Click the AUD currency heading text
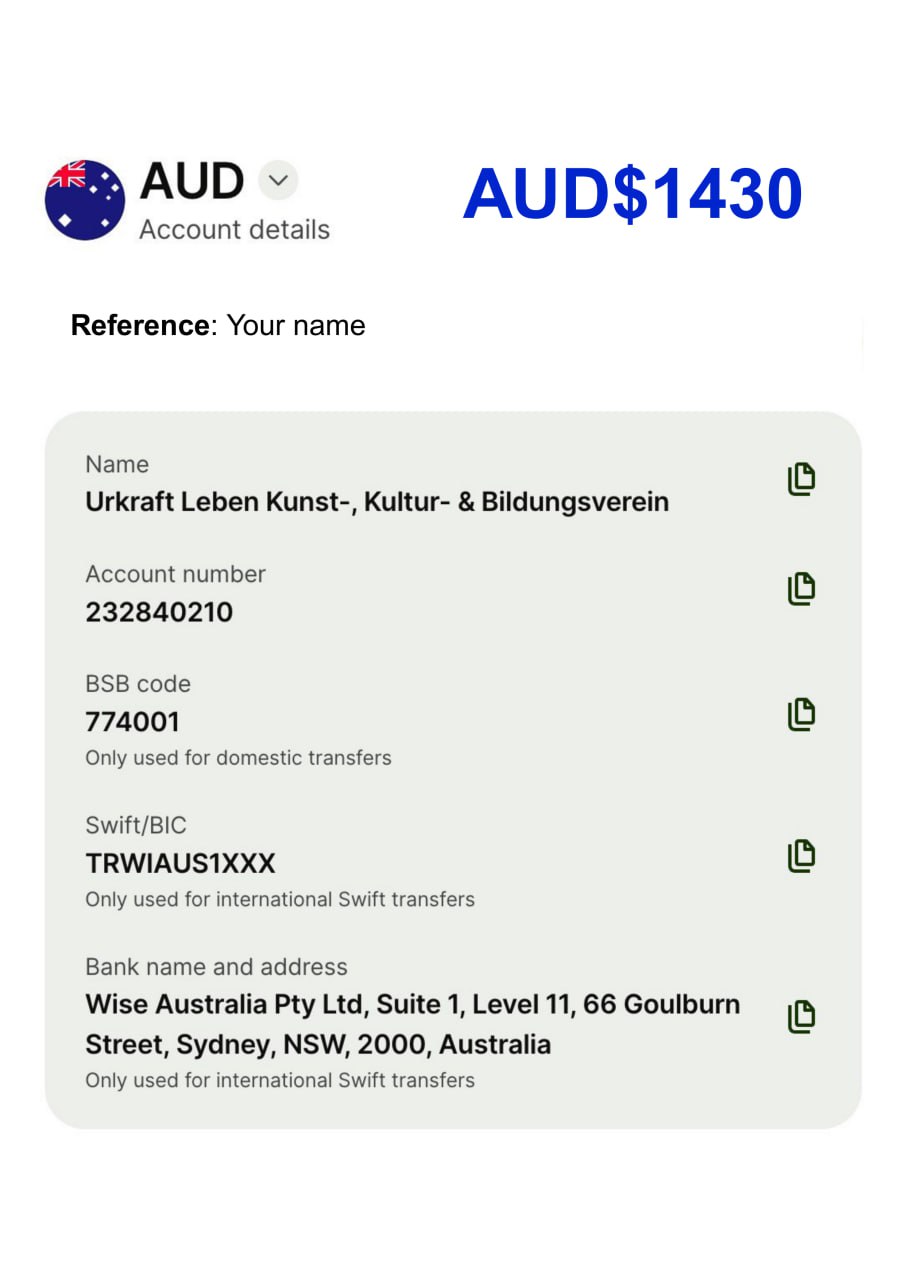Image resolution: width=905 pixels, height=1280 pixels. [192, 181]
